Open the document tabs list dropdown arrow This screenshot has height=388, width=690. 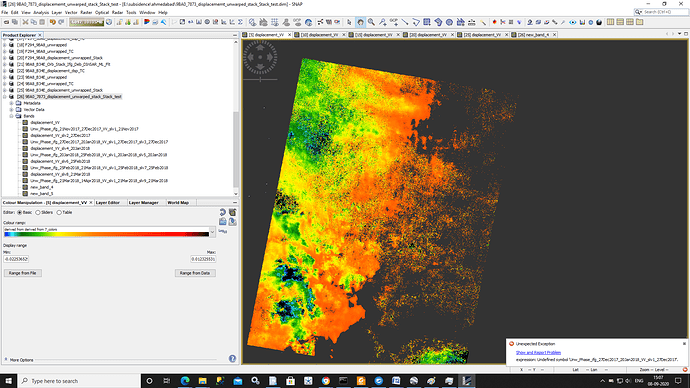tap(680, 34)
